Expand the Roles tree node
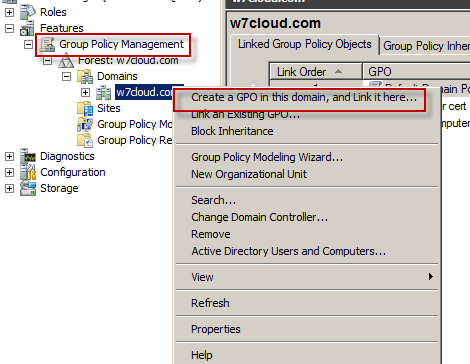This screenshot has width=470, height=364. (x=9, y=12)
